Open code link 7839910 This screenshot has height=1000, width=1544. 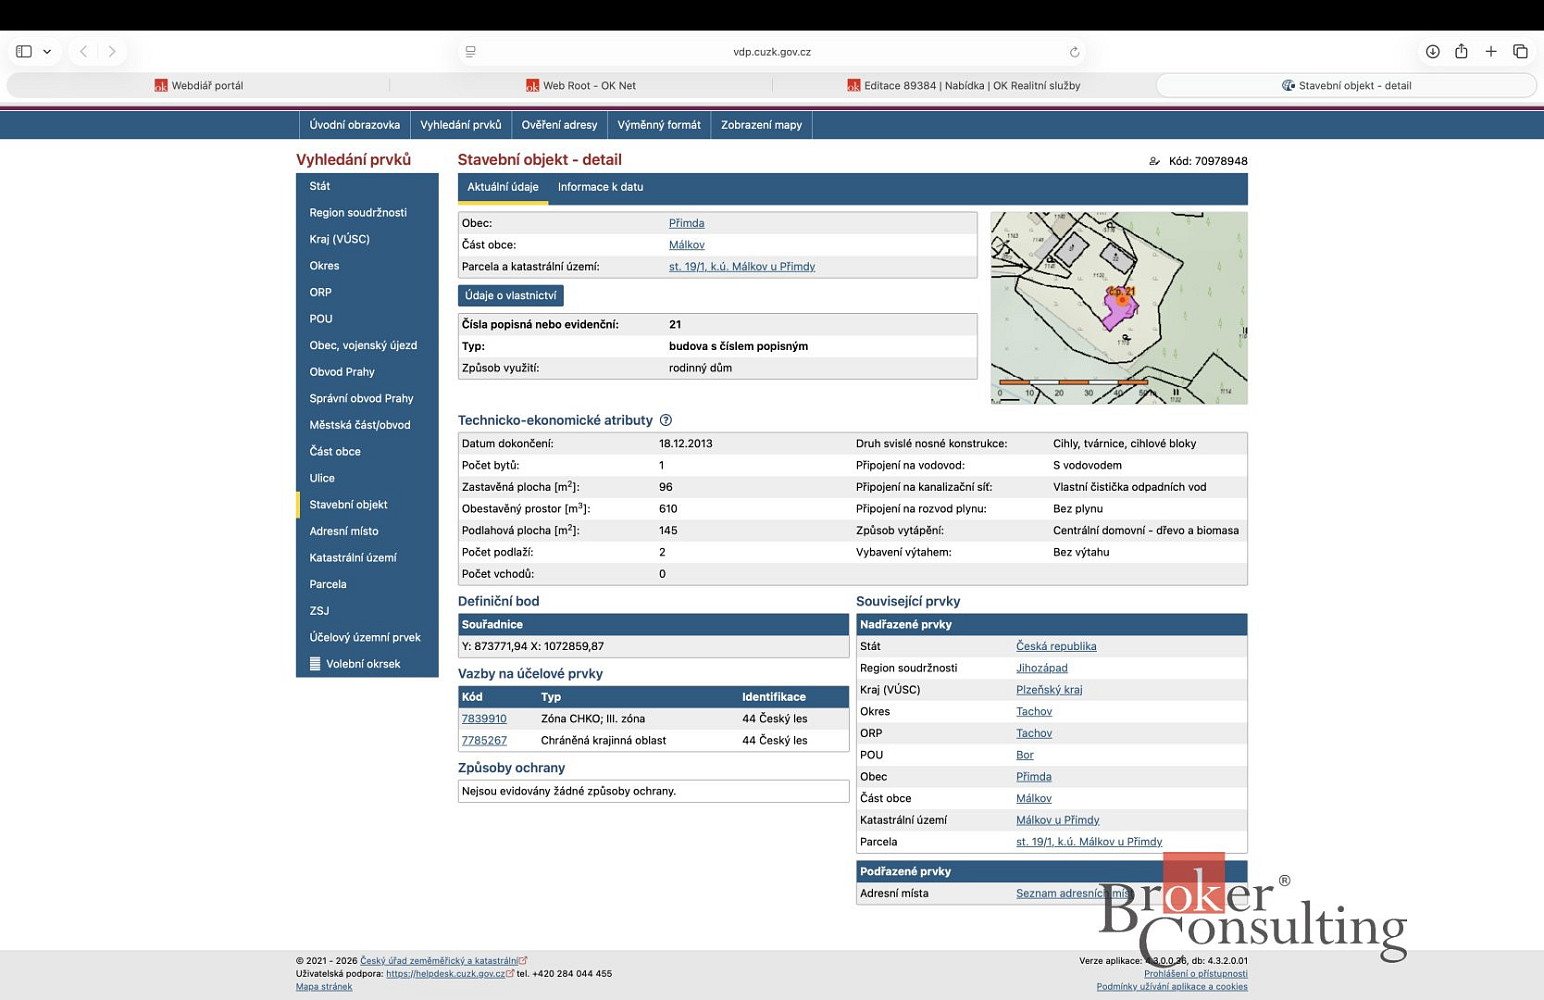tap(484, 719)
